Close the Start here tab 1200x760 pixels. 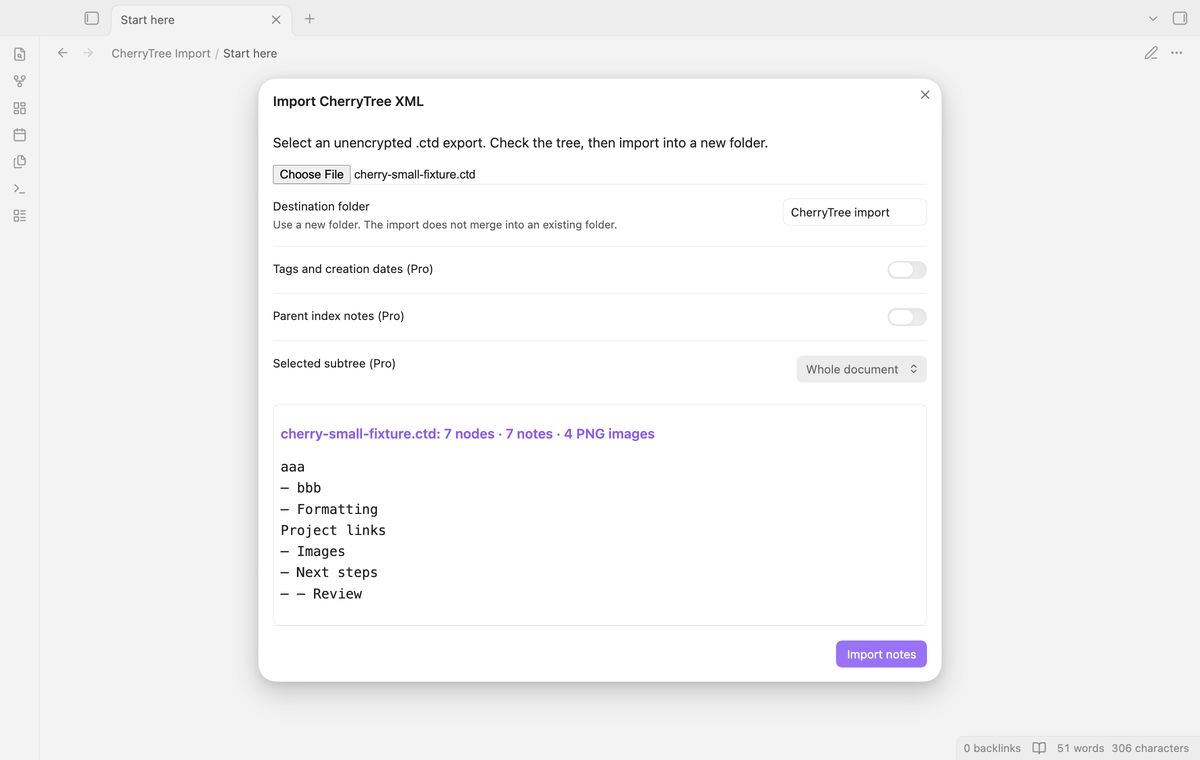point(276,20)
